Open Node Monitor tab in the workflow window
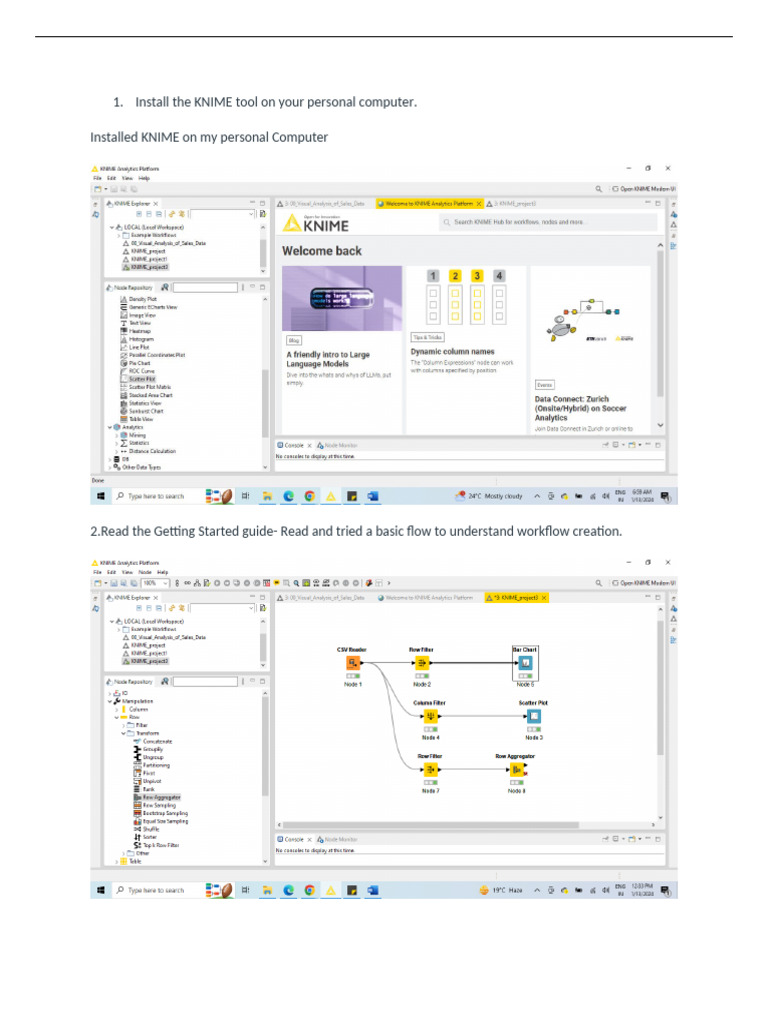The image size is (768, 1024). [x=337, y=839]
